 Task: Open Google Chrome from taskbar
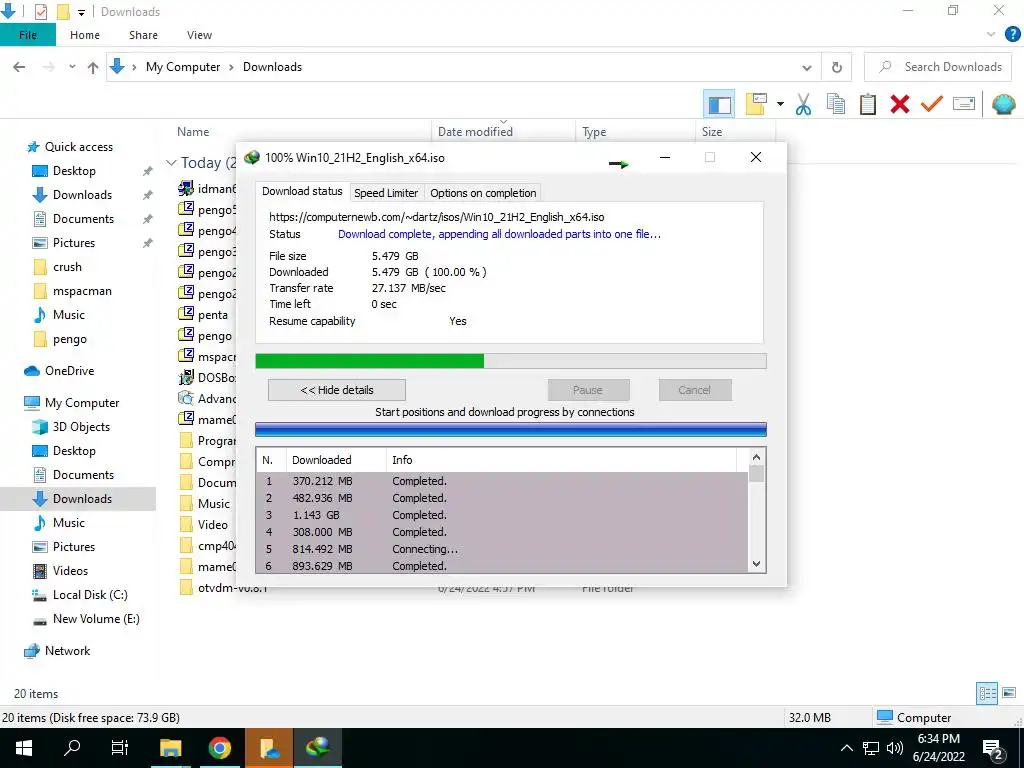point(220,748)
